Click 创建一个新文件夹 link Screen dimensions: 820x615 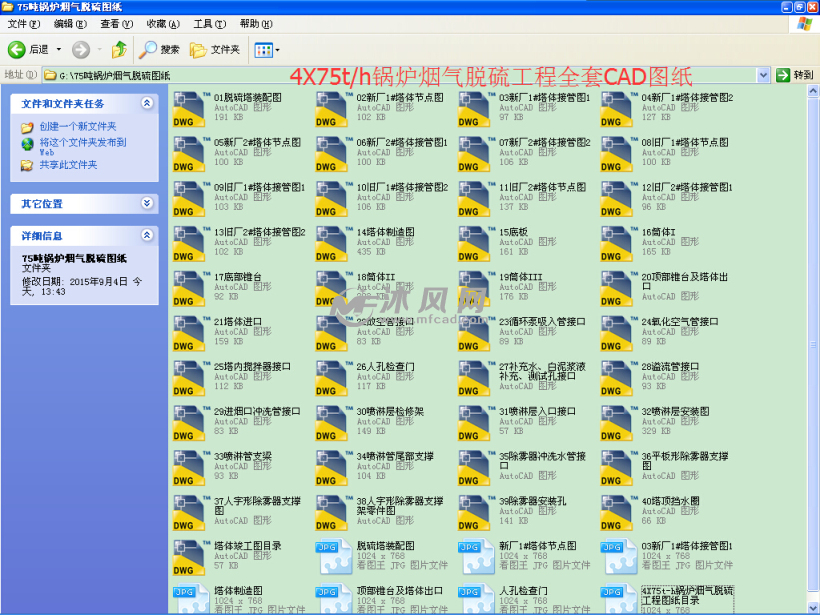77,127
